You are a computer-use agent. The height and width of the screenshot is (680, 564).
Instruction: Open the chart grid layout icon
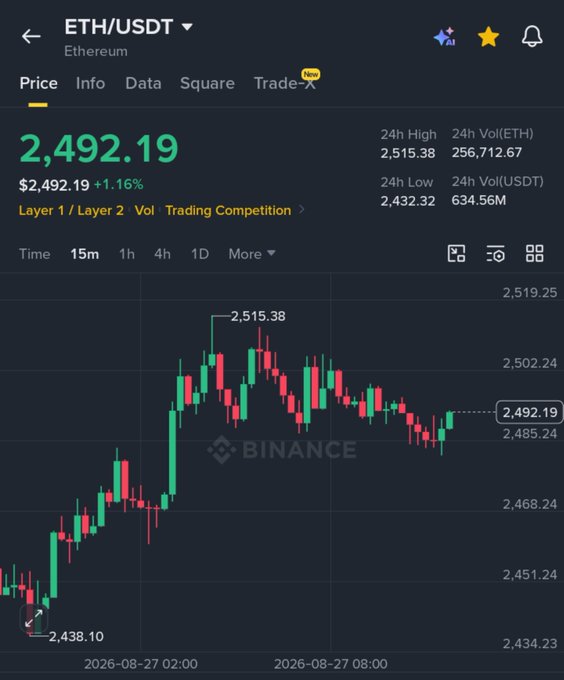point(534,254)
